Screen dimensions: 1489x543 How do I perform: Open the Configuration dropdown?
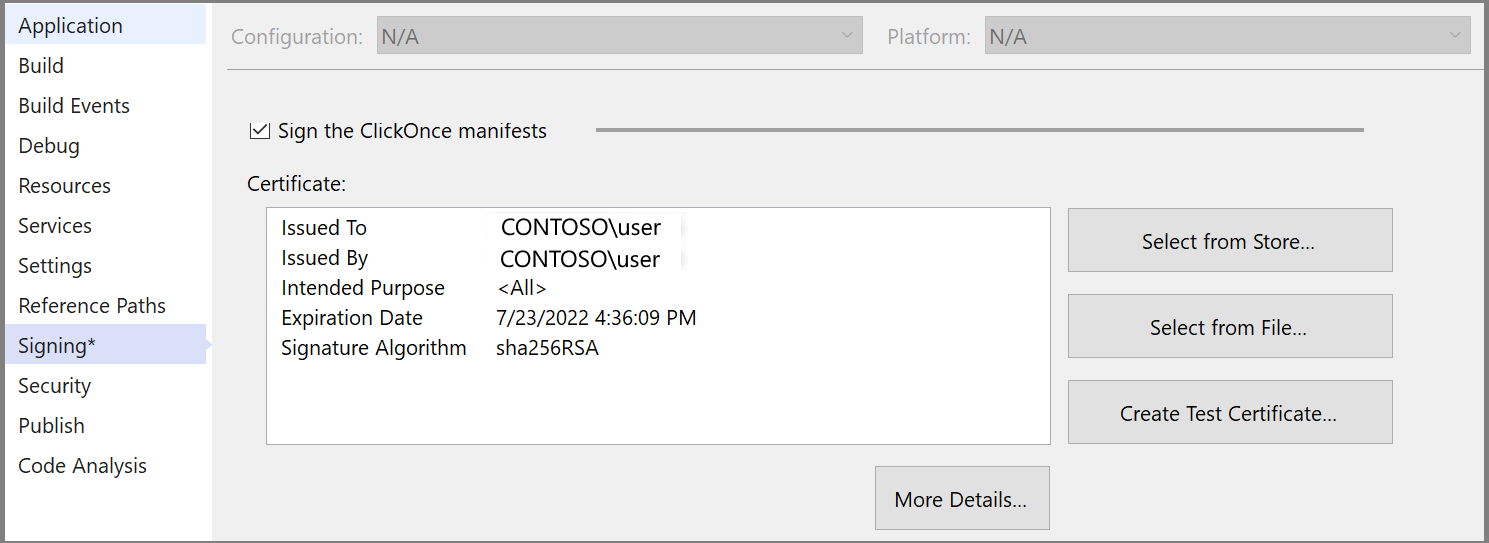619,37
